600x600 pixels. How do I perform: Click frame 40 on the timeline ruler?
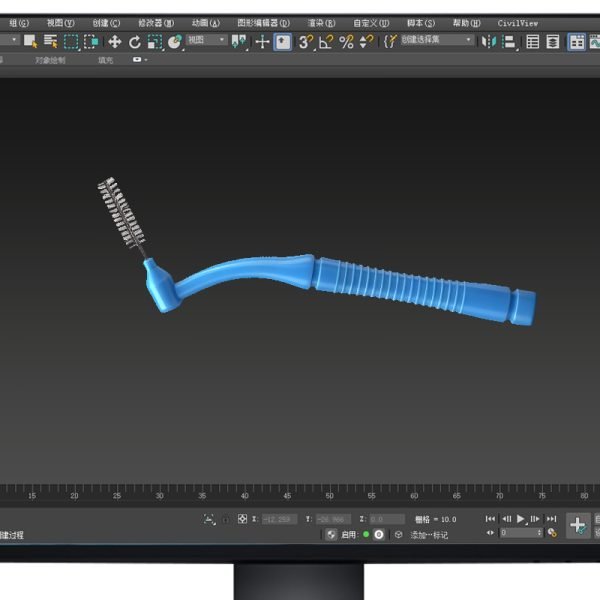tap(245, 496)
